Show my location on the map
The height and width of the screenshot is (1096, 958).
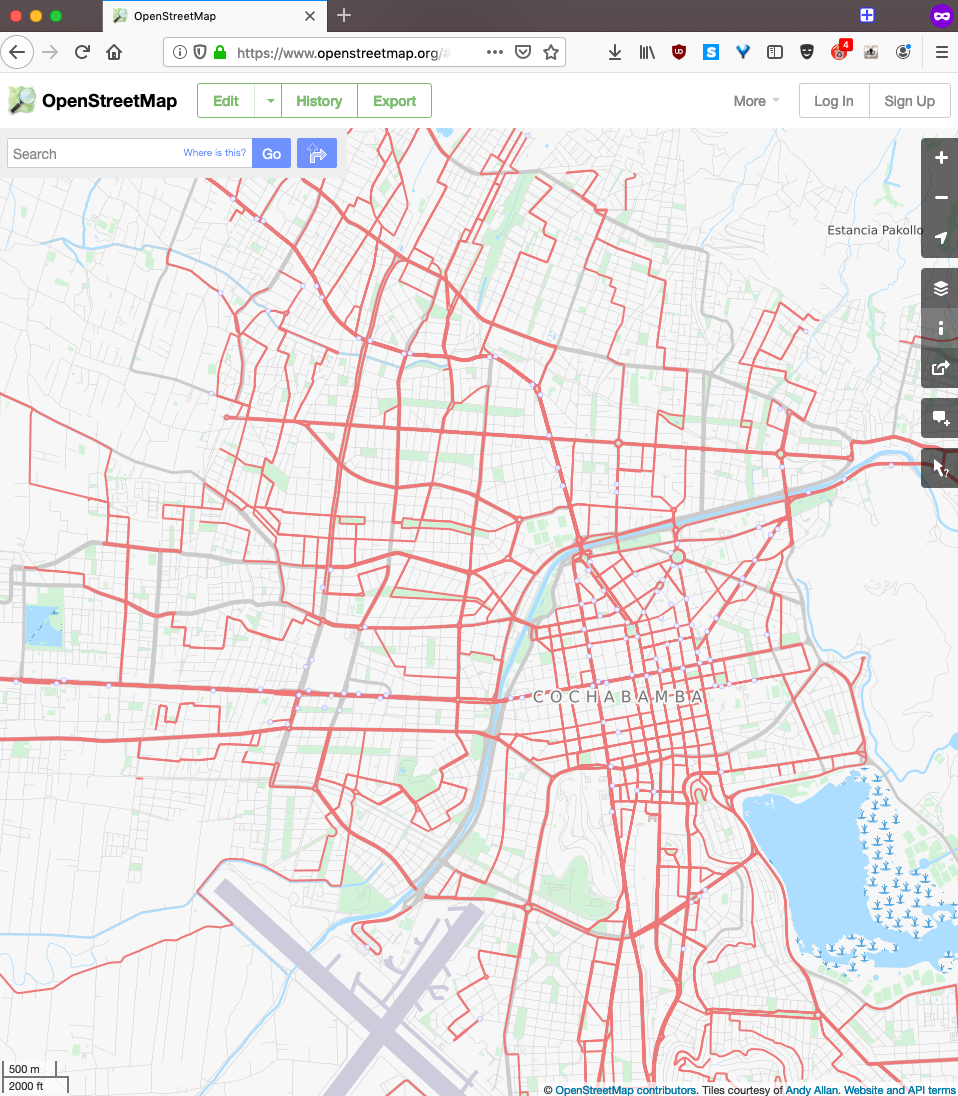941,238
